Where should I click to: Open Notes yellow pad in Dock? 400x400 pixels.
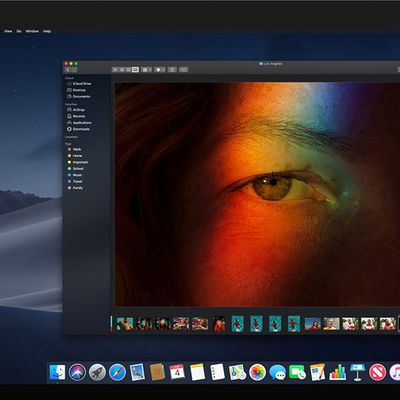pos(197,372)
